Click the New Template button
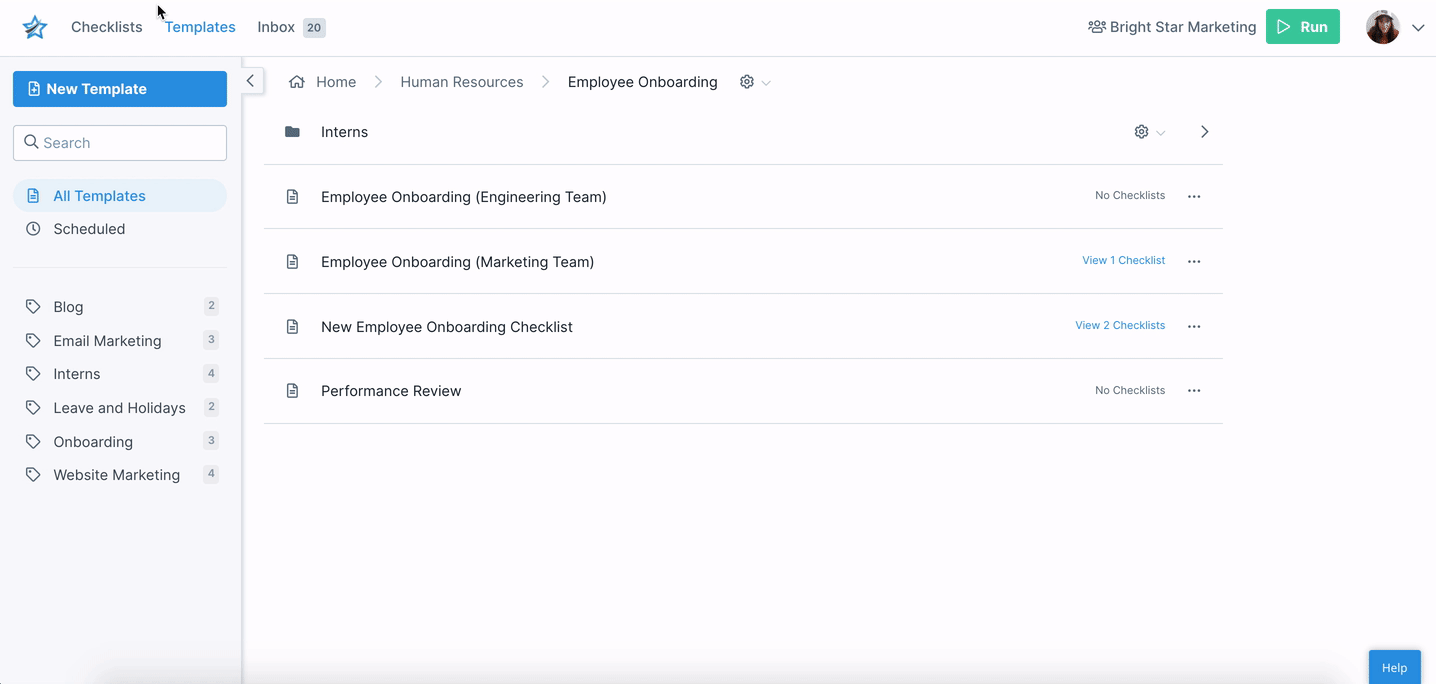The height and width of the screenshot is (684, 1436). pos(120,89)
